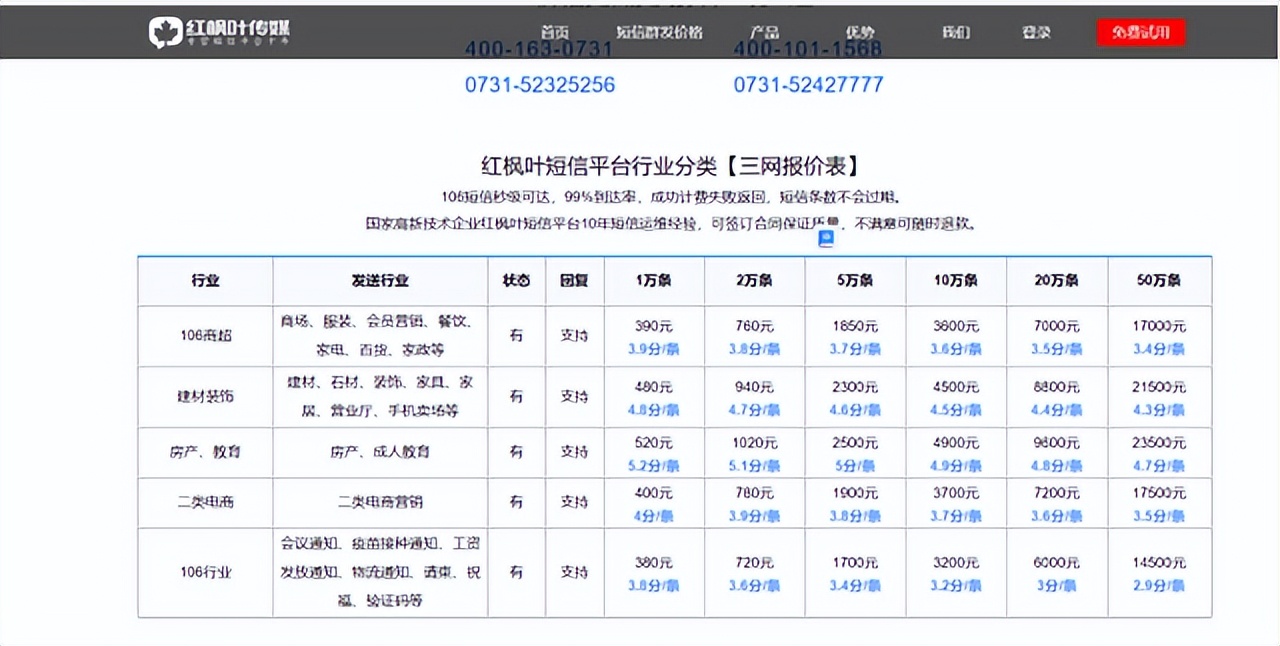This screenshot has height=646, width=1280.
Task: Select the 产品 menu item
Action: pos(765,32)
